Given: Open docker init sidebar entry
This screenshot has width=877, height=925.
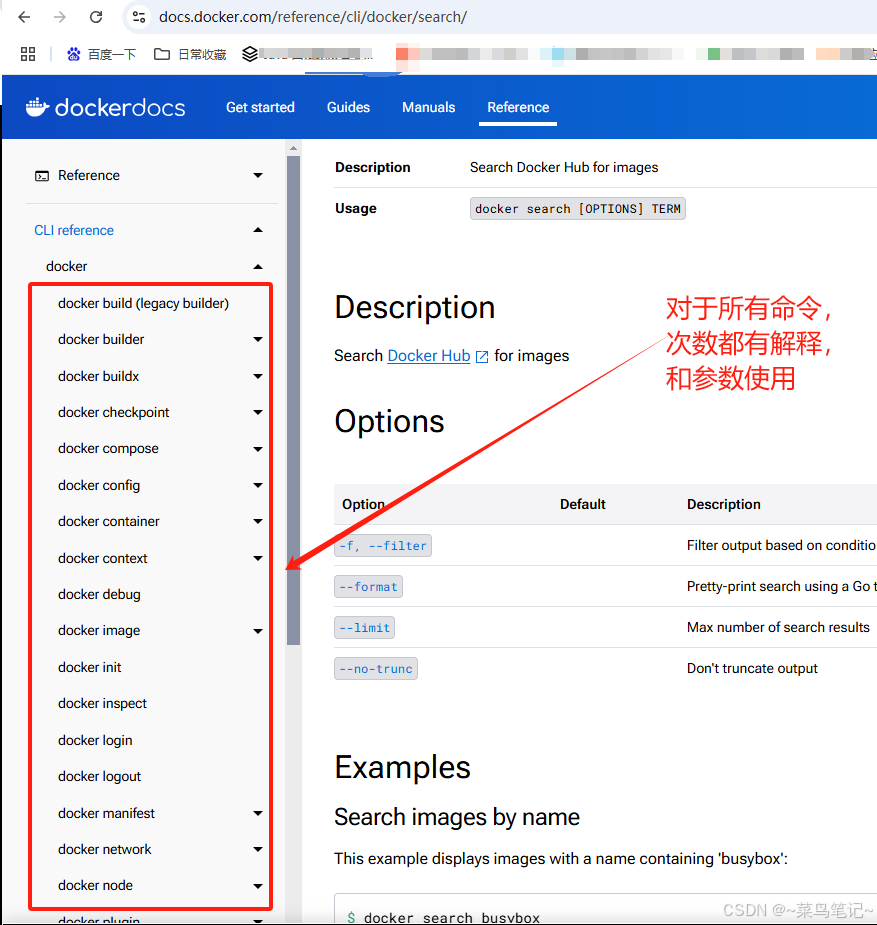Looking at the screenshot, I should tap(90, 667).
